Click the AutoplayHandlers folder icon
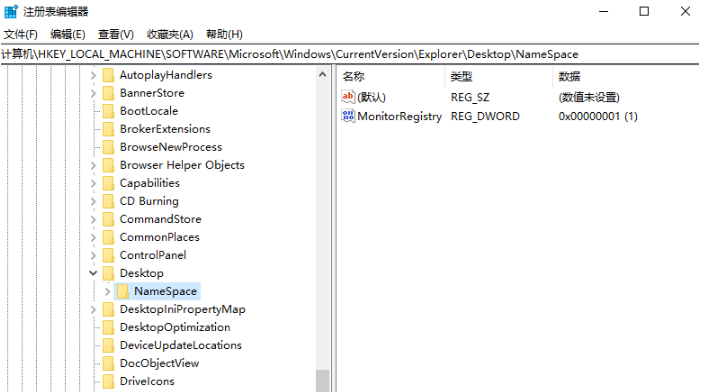The height and width of the screenshot is (392, 701). pyautogui.click(x=108, y=75)
